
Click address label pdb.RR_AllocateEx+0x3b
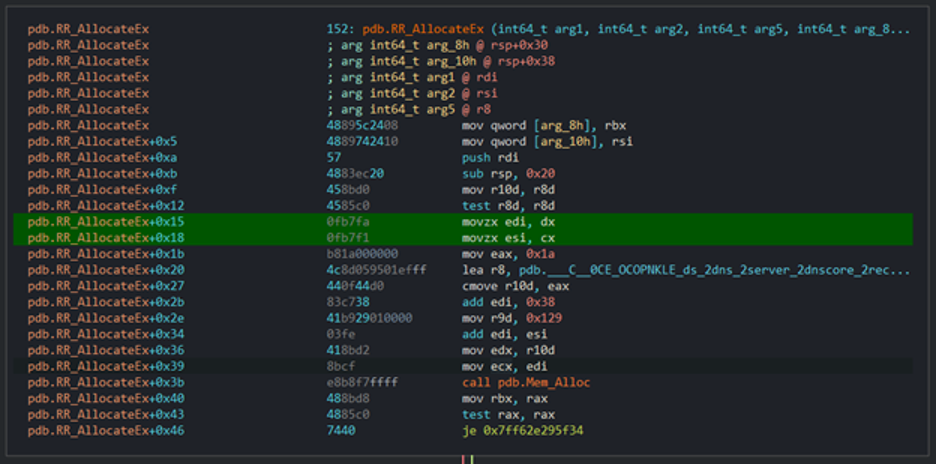click(x=89, y=382)
